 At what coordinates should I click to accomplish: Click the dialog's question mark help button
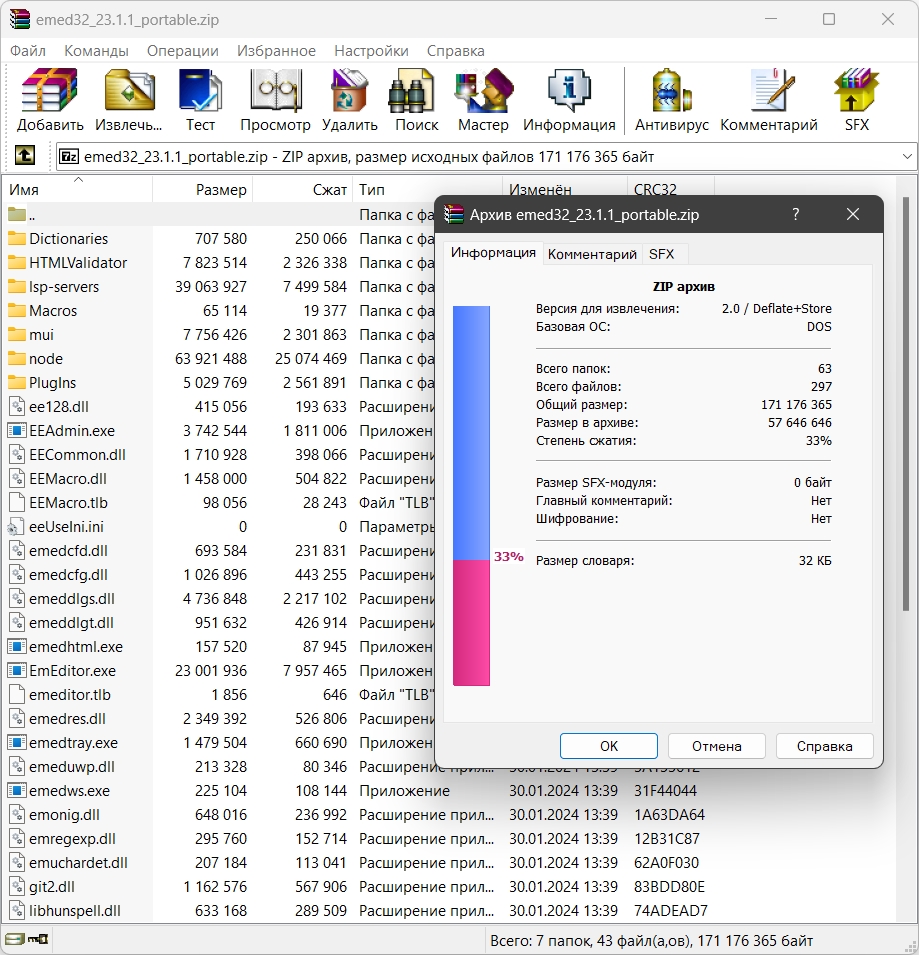[x=795, y=214]
